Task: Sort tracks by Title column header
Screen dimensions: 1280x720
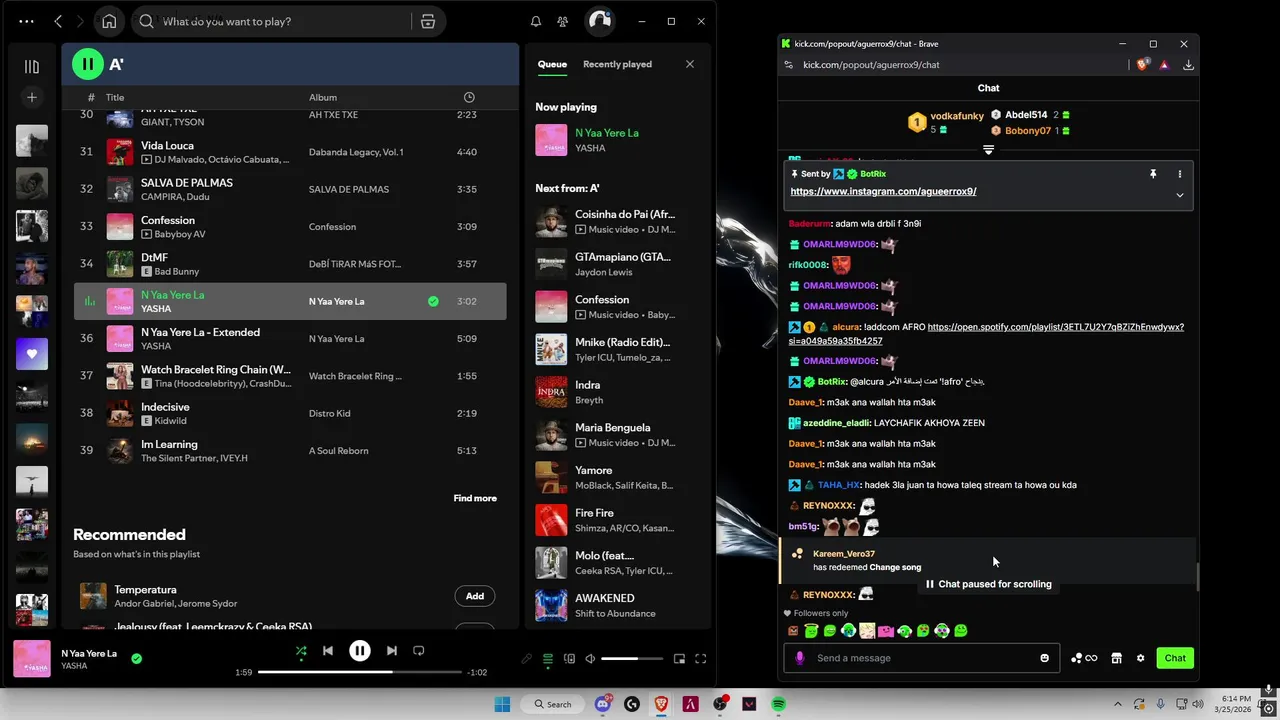Action: 115,97
